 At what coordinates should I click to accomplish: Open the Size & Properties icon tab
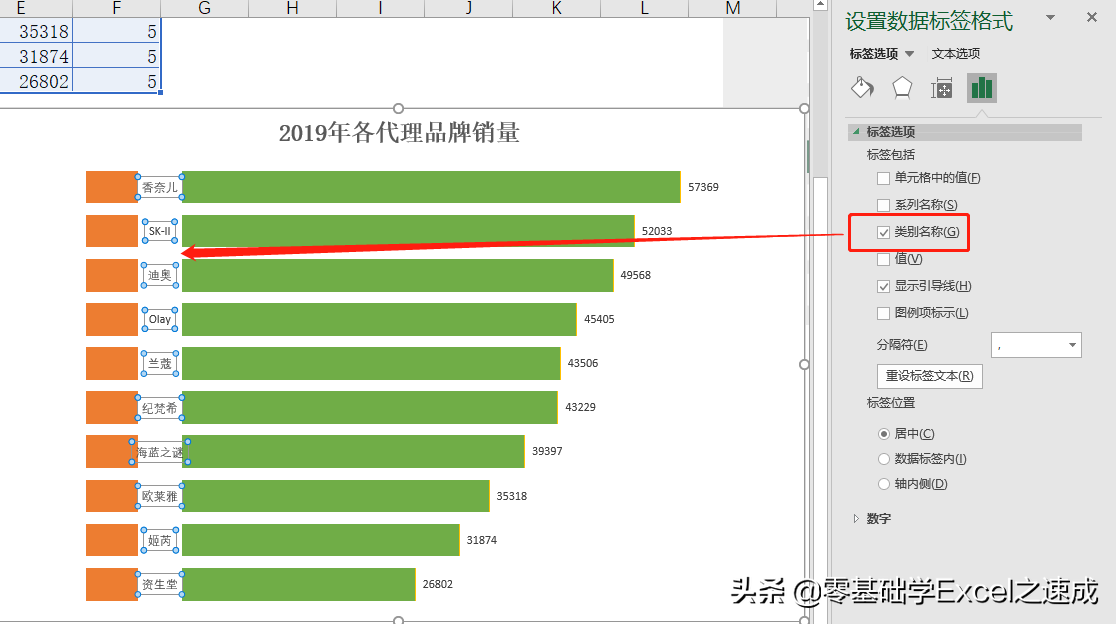tap(942, 88)
